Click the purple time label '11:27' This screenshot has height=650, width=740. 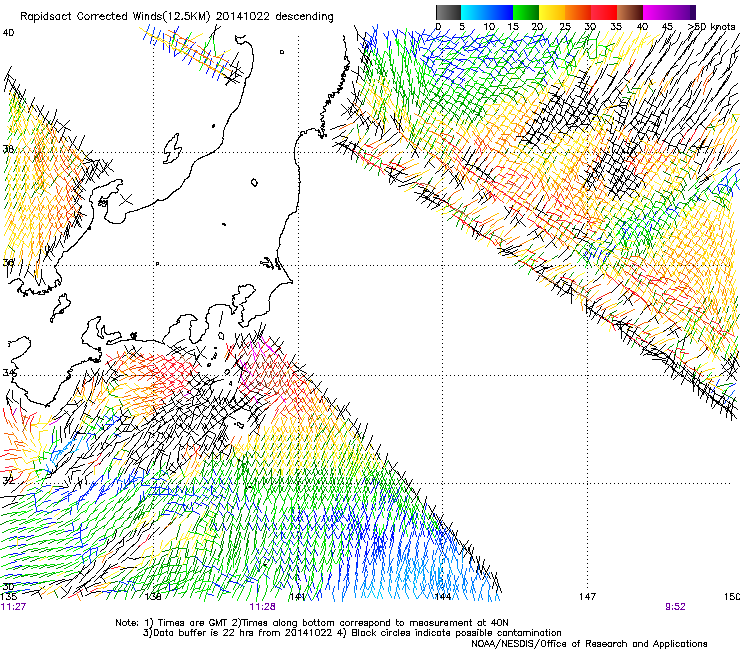click(13, 607)
